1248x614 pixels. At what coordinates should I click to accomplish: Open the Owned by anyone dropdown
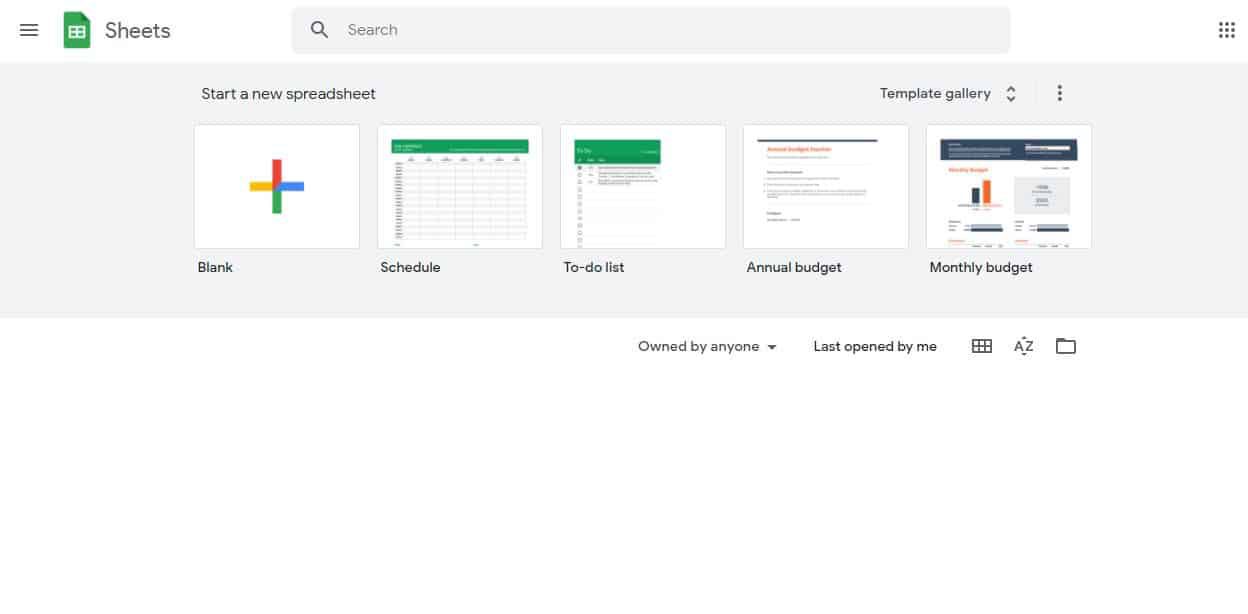(x=708, y=346)
